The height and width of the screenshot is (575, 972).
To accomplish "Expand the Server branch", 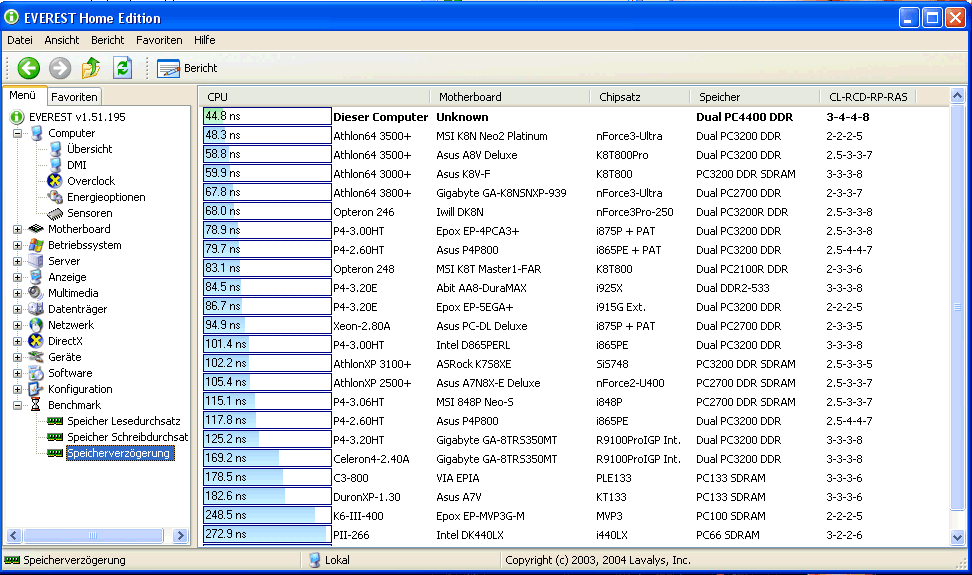I will (17, 261).
